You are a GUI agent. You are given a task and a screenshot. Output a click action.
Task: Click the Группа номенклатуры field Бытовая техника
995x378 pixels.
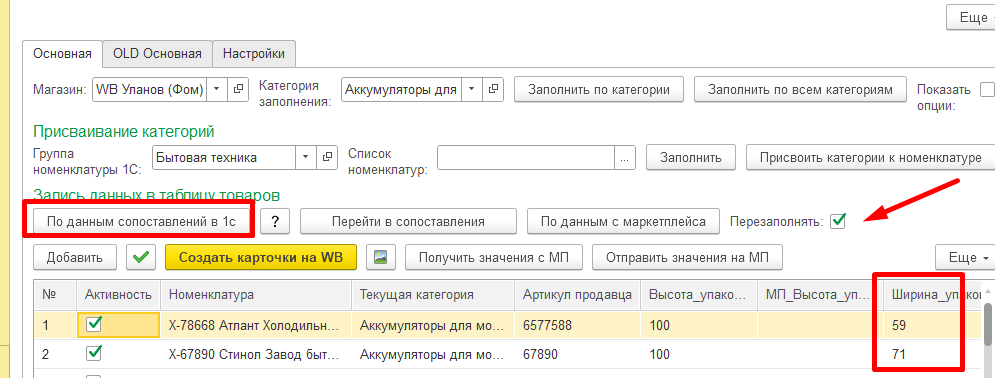(224, 157)
